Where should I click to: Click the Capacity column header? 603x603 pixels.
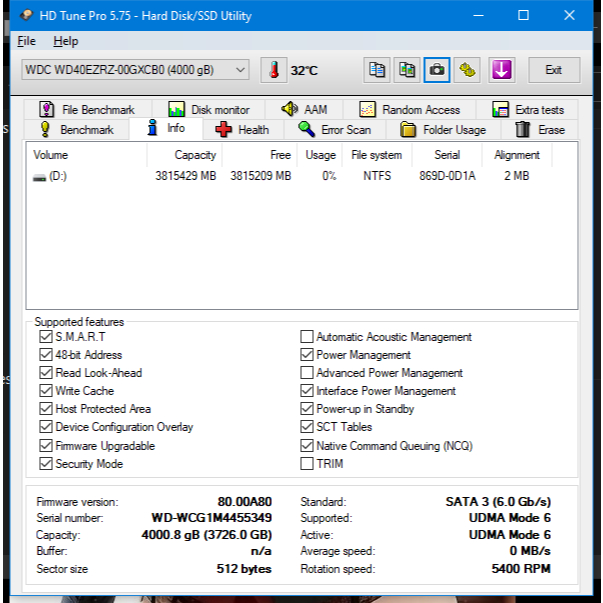pyautogui.click(x=195, y=155)
